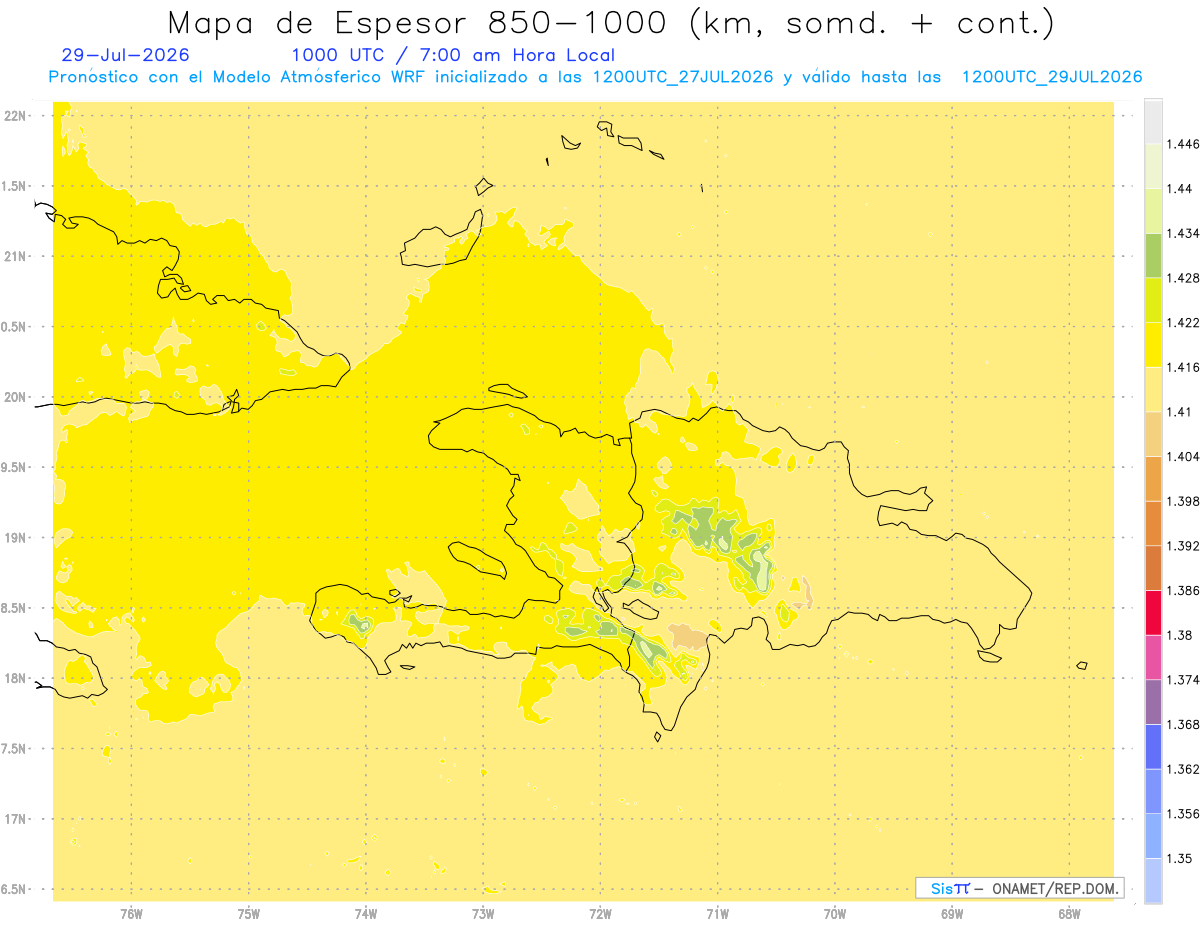The height and width of the screenshot is (927, 1200).
Task: Click the 71W longitude axis label
Action: click(718, 914)
